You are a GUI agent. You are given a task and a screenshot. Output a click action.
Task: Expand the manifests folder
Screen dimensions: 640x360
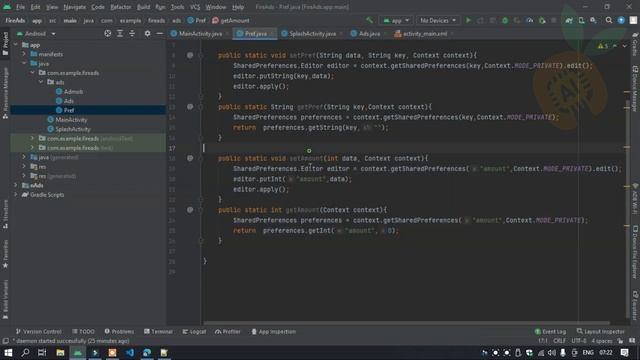tap(24, 54)
